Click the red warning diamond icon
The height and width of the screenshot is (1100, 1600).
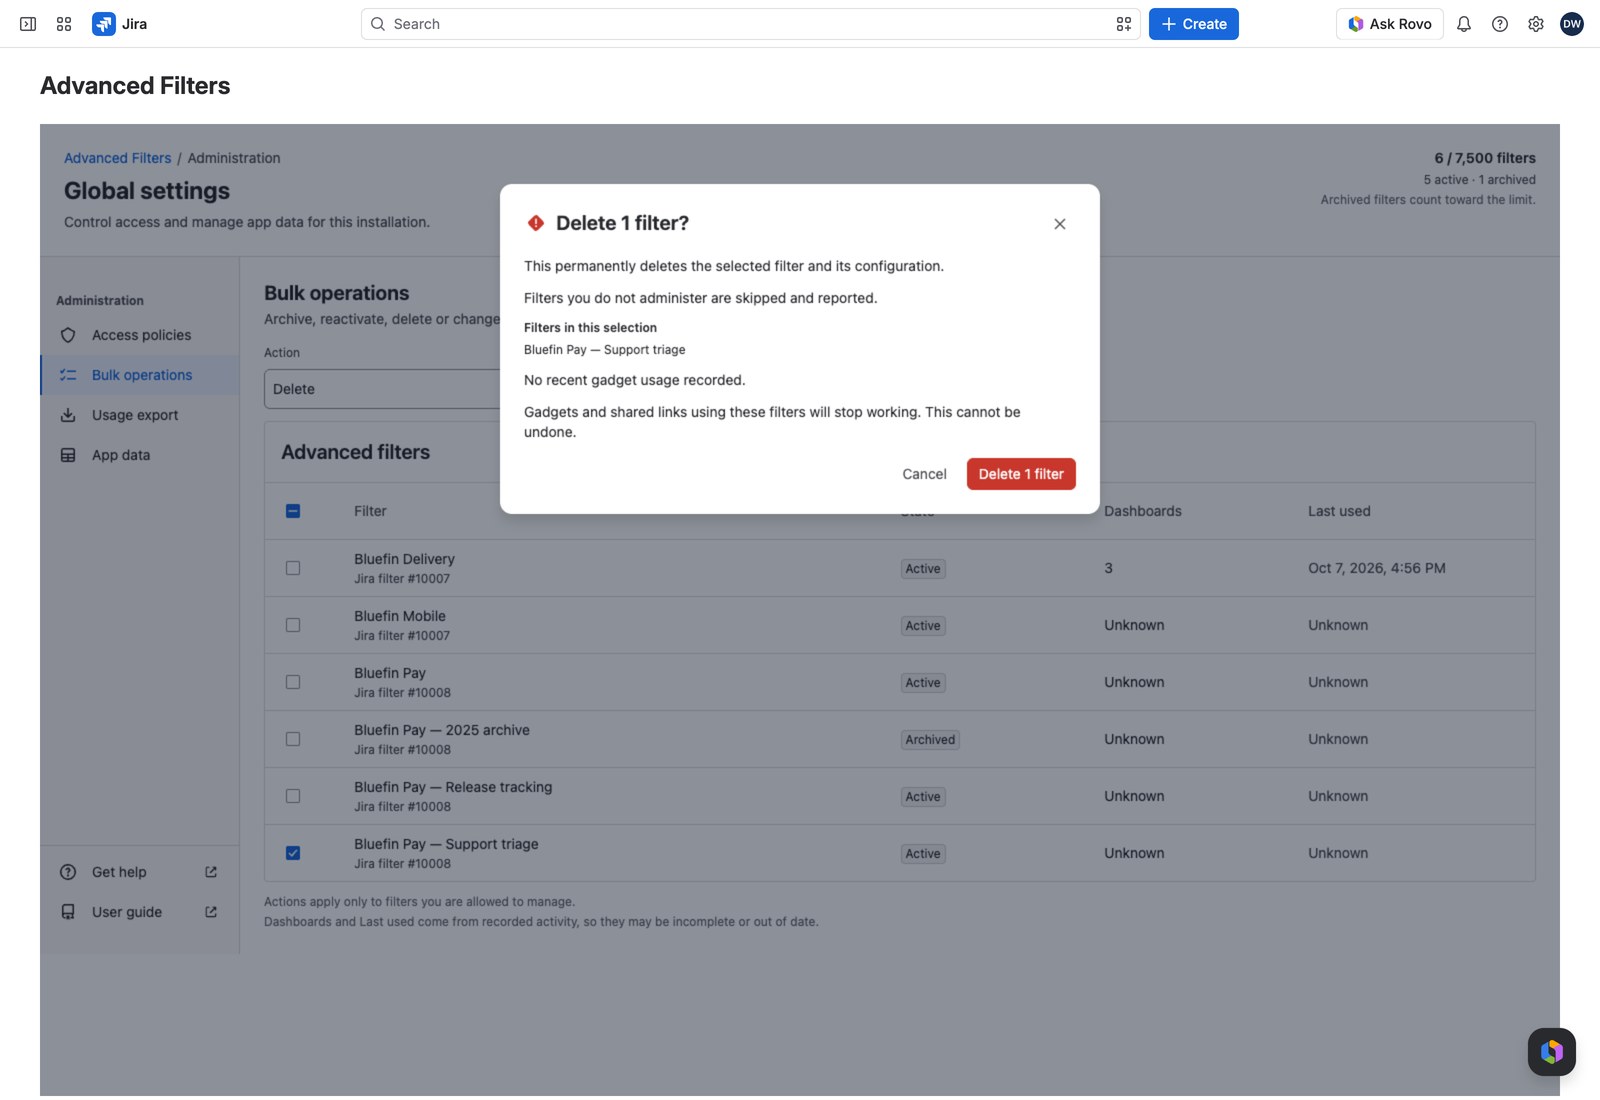point(536,223)
